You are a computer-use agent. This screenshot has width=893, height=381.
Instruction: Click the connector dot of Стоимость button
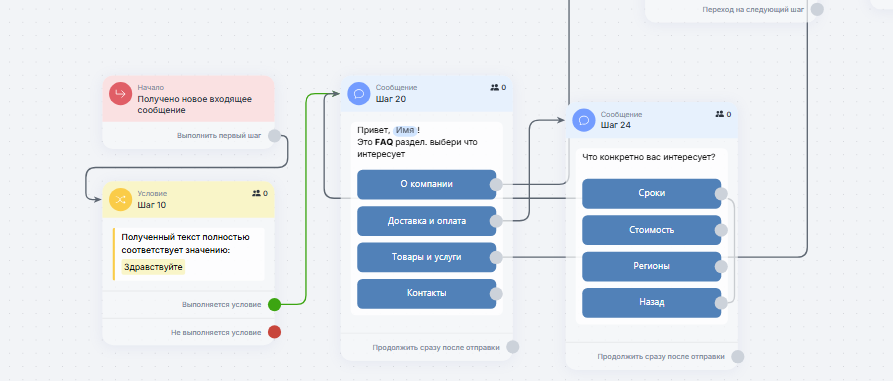click(721, 230)
